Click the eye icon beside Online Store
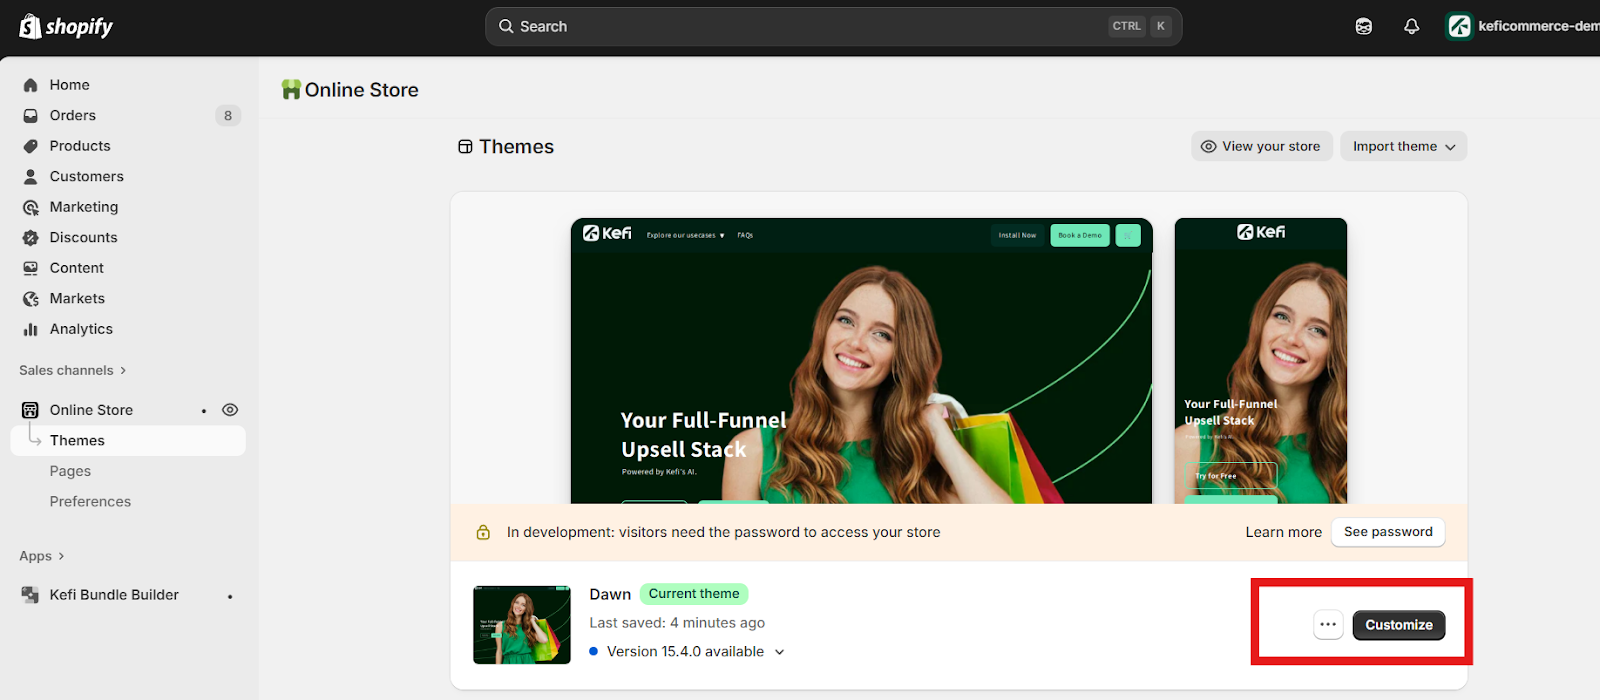Screen dimensions: 1600x700 tap(230, 410)
